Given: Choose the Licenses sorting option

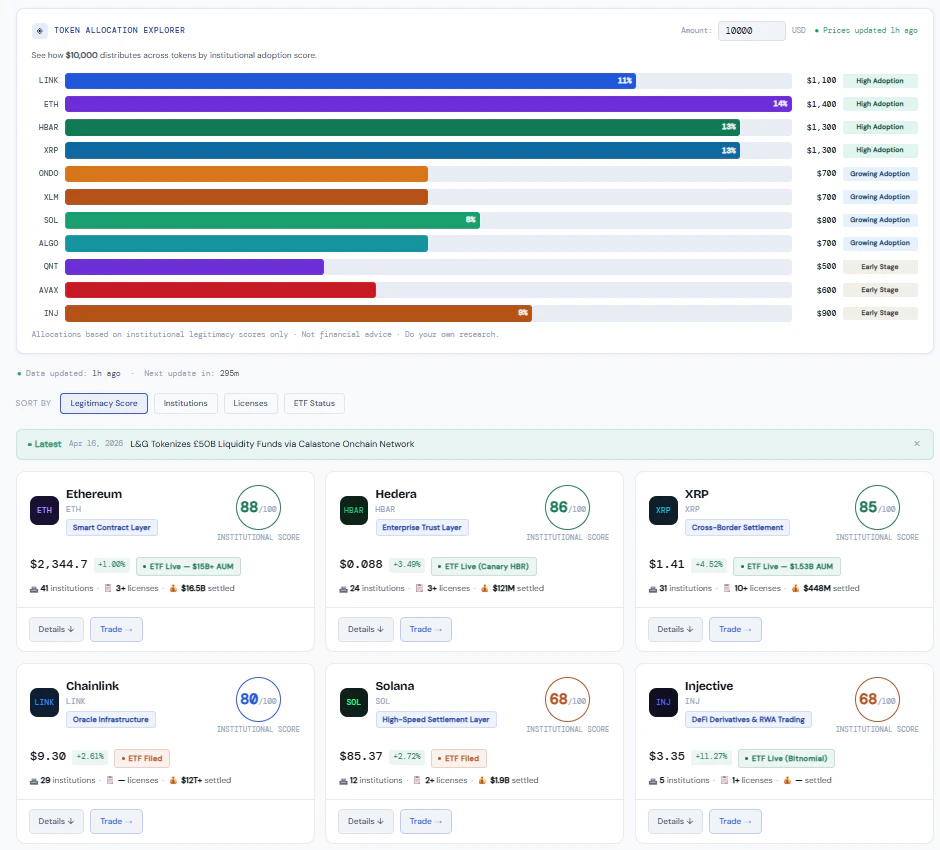Looking at the screenshot, I should 250,403.
